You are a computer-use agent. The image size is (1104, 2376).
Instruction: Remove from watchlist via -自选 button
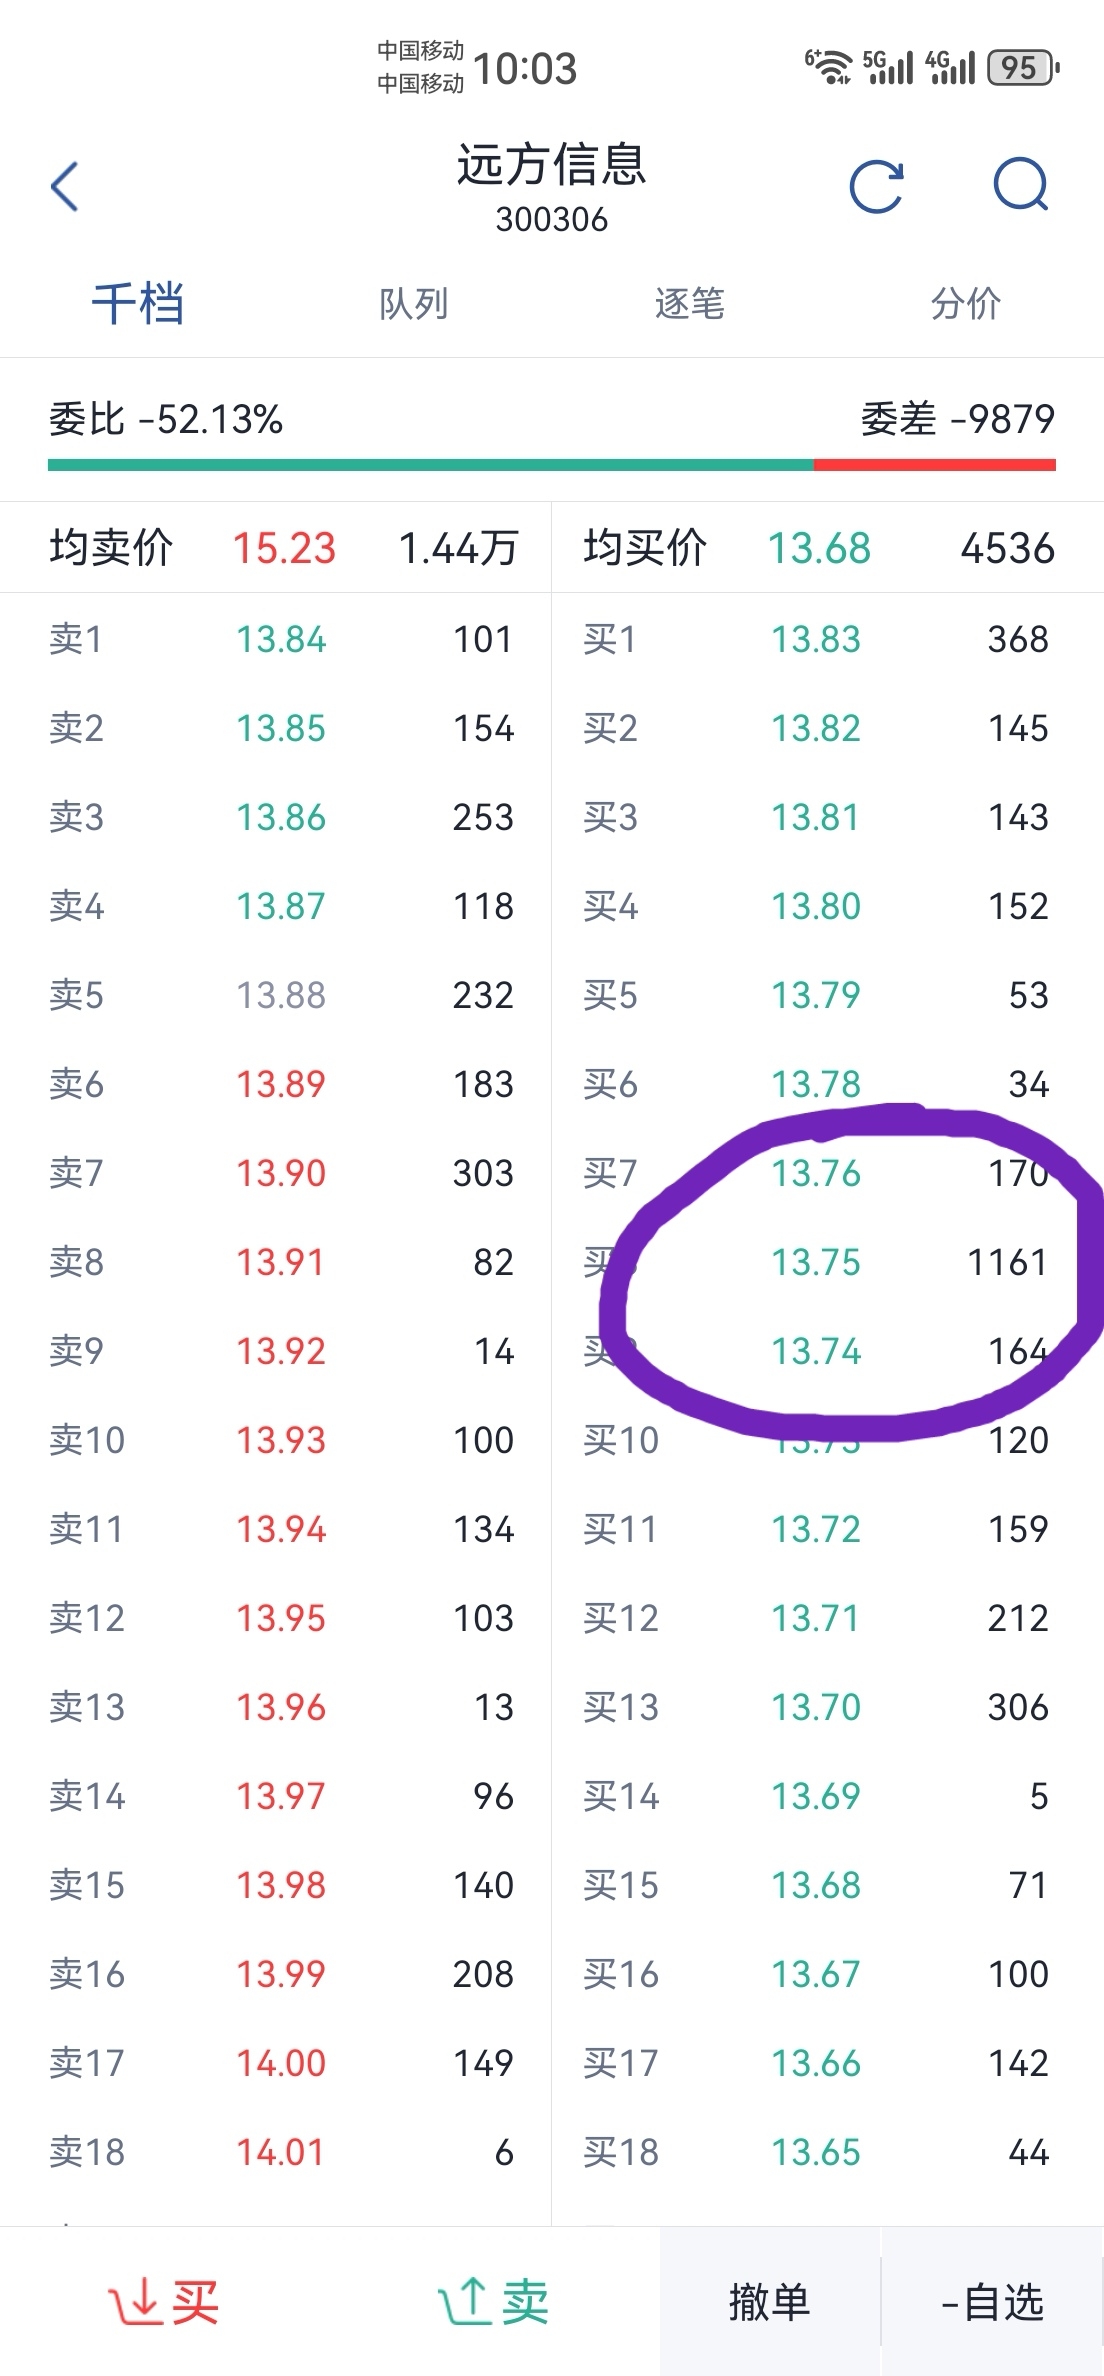(992, 2303)
